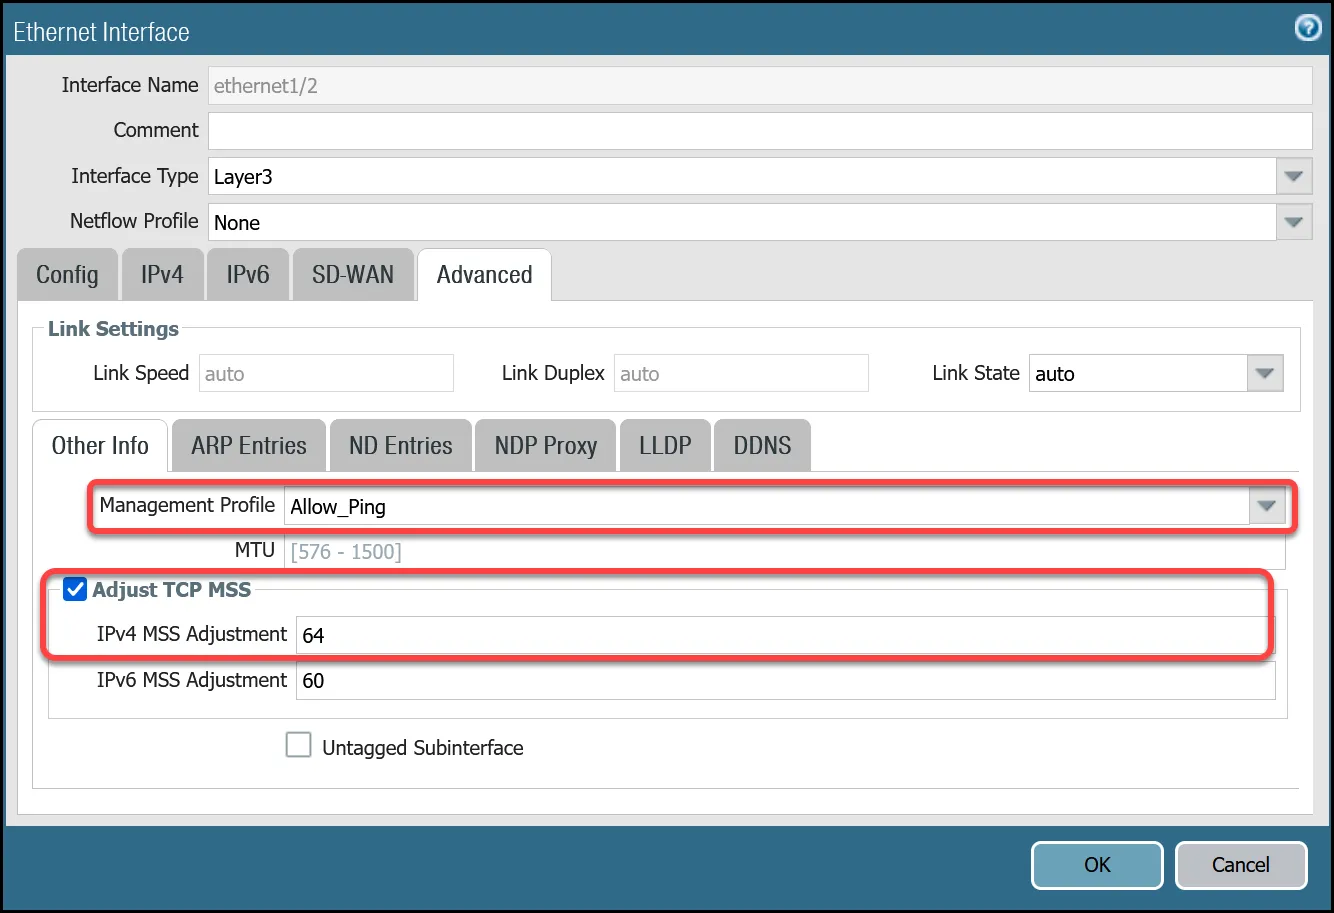Switch to the IPv4 tab
The image size is (1334, 913).
pyautogui.click(x=162, y=274)
